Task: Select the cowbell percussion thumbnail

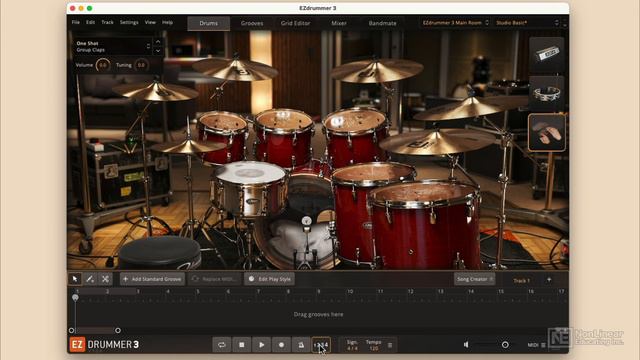Action: (x=547, y=55)
